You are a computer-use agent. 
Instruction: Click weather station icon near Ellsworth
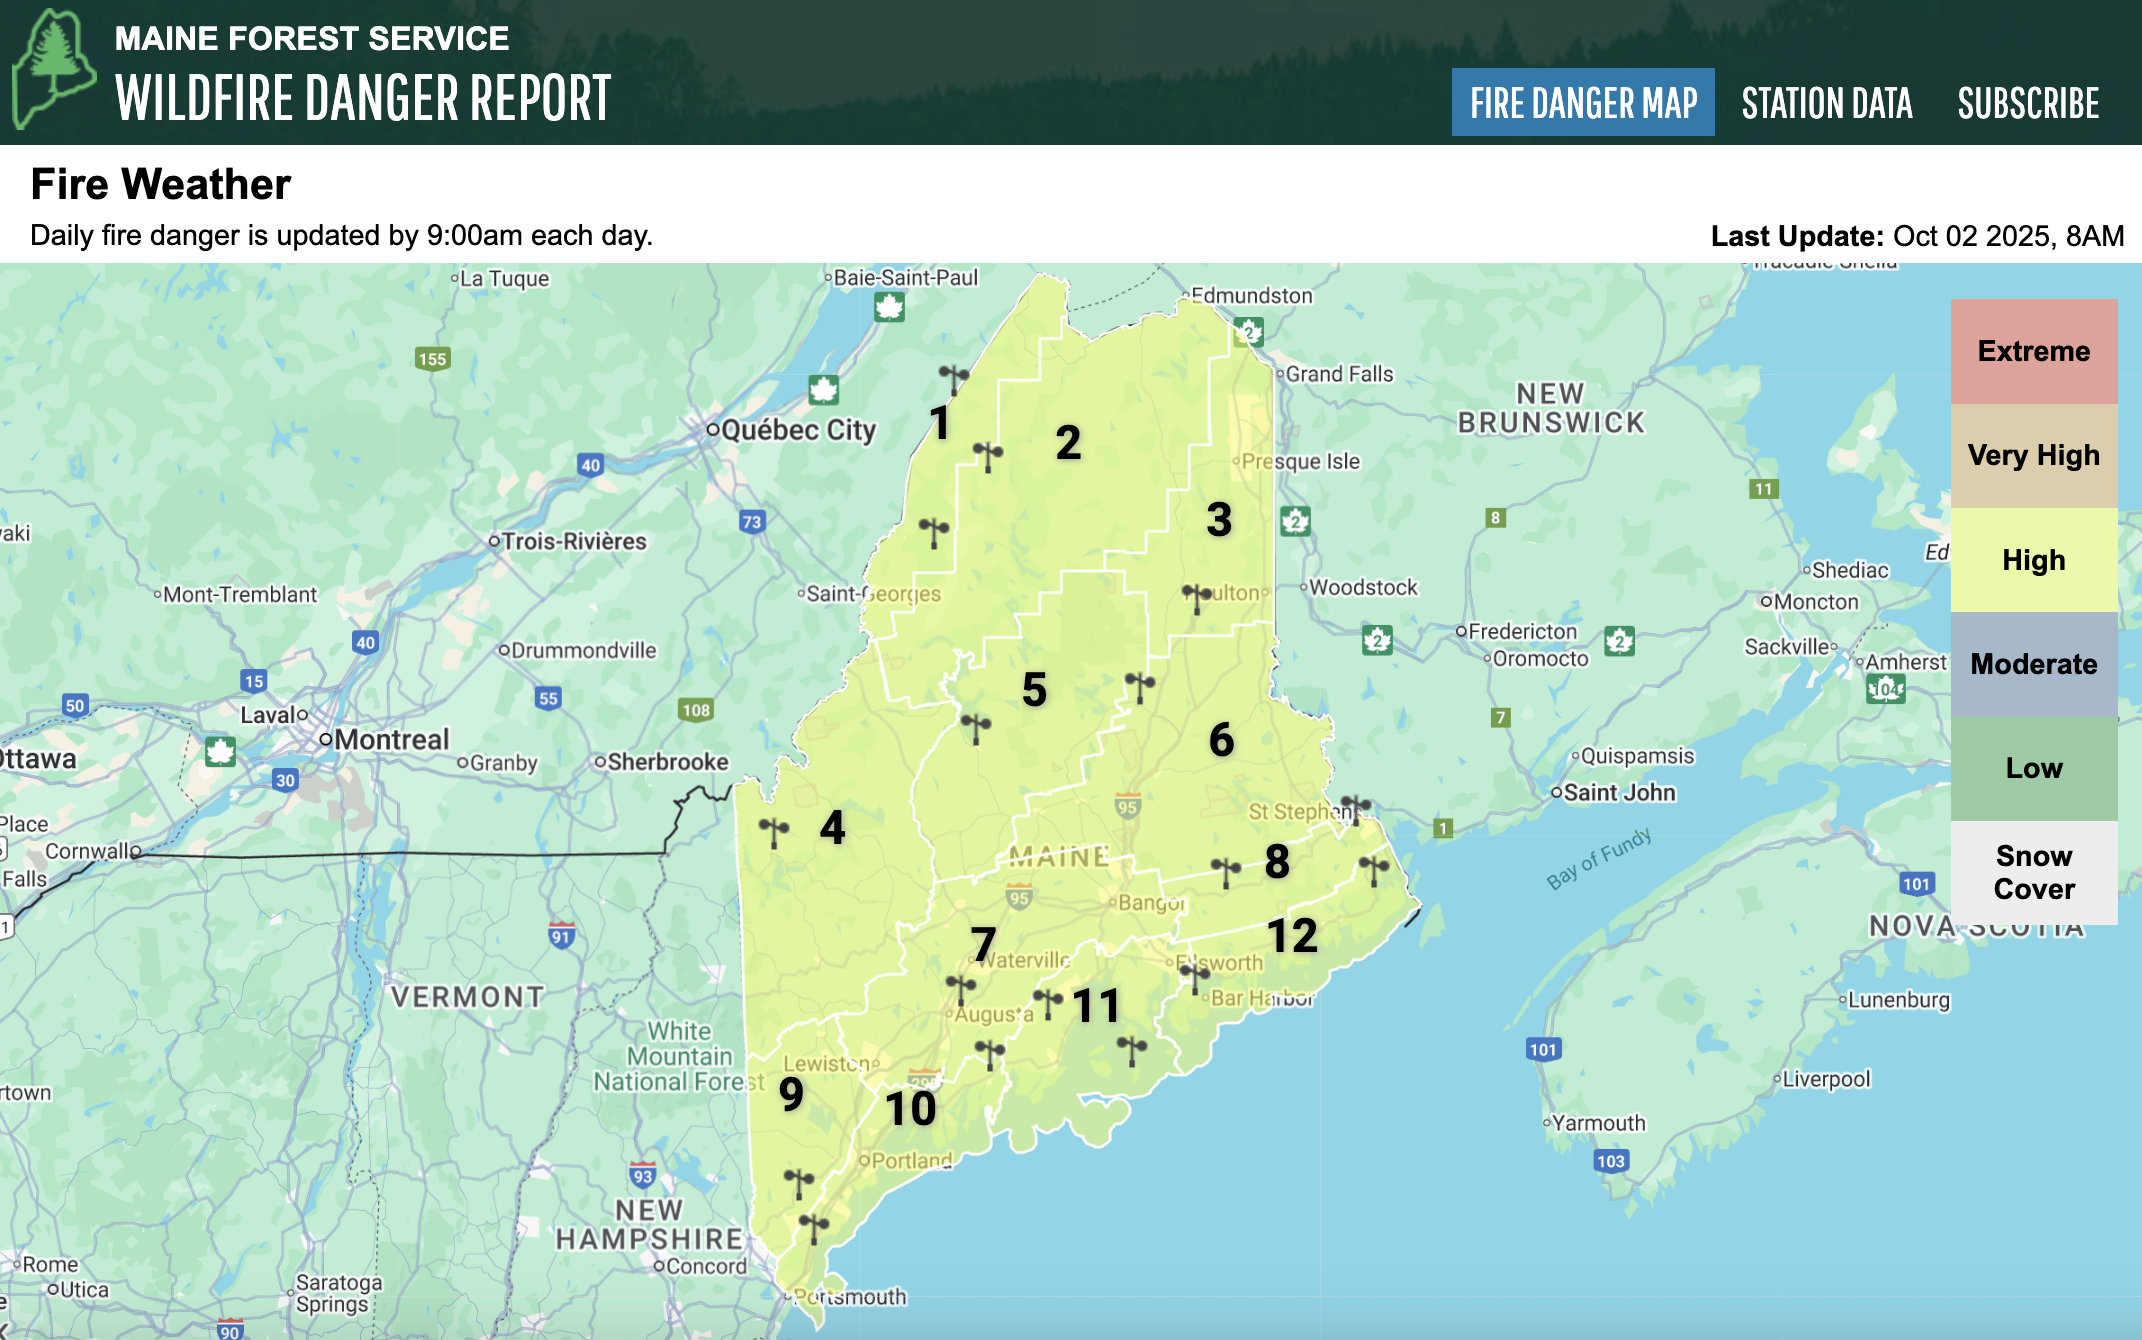click(x=1194, y=974)
